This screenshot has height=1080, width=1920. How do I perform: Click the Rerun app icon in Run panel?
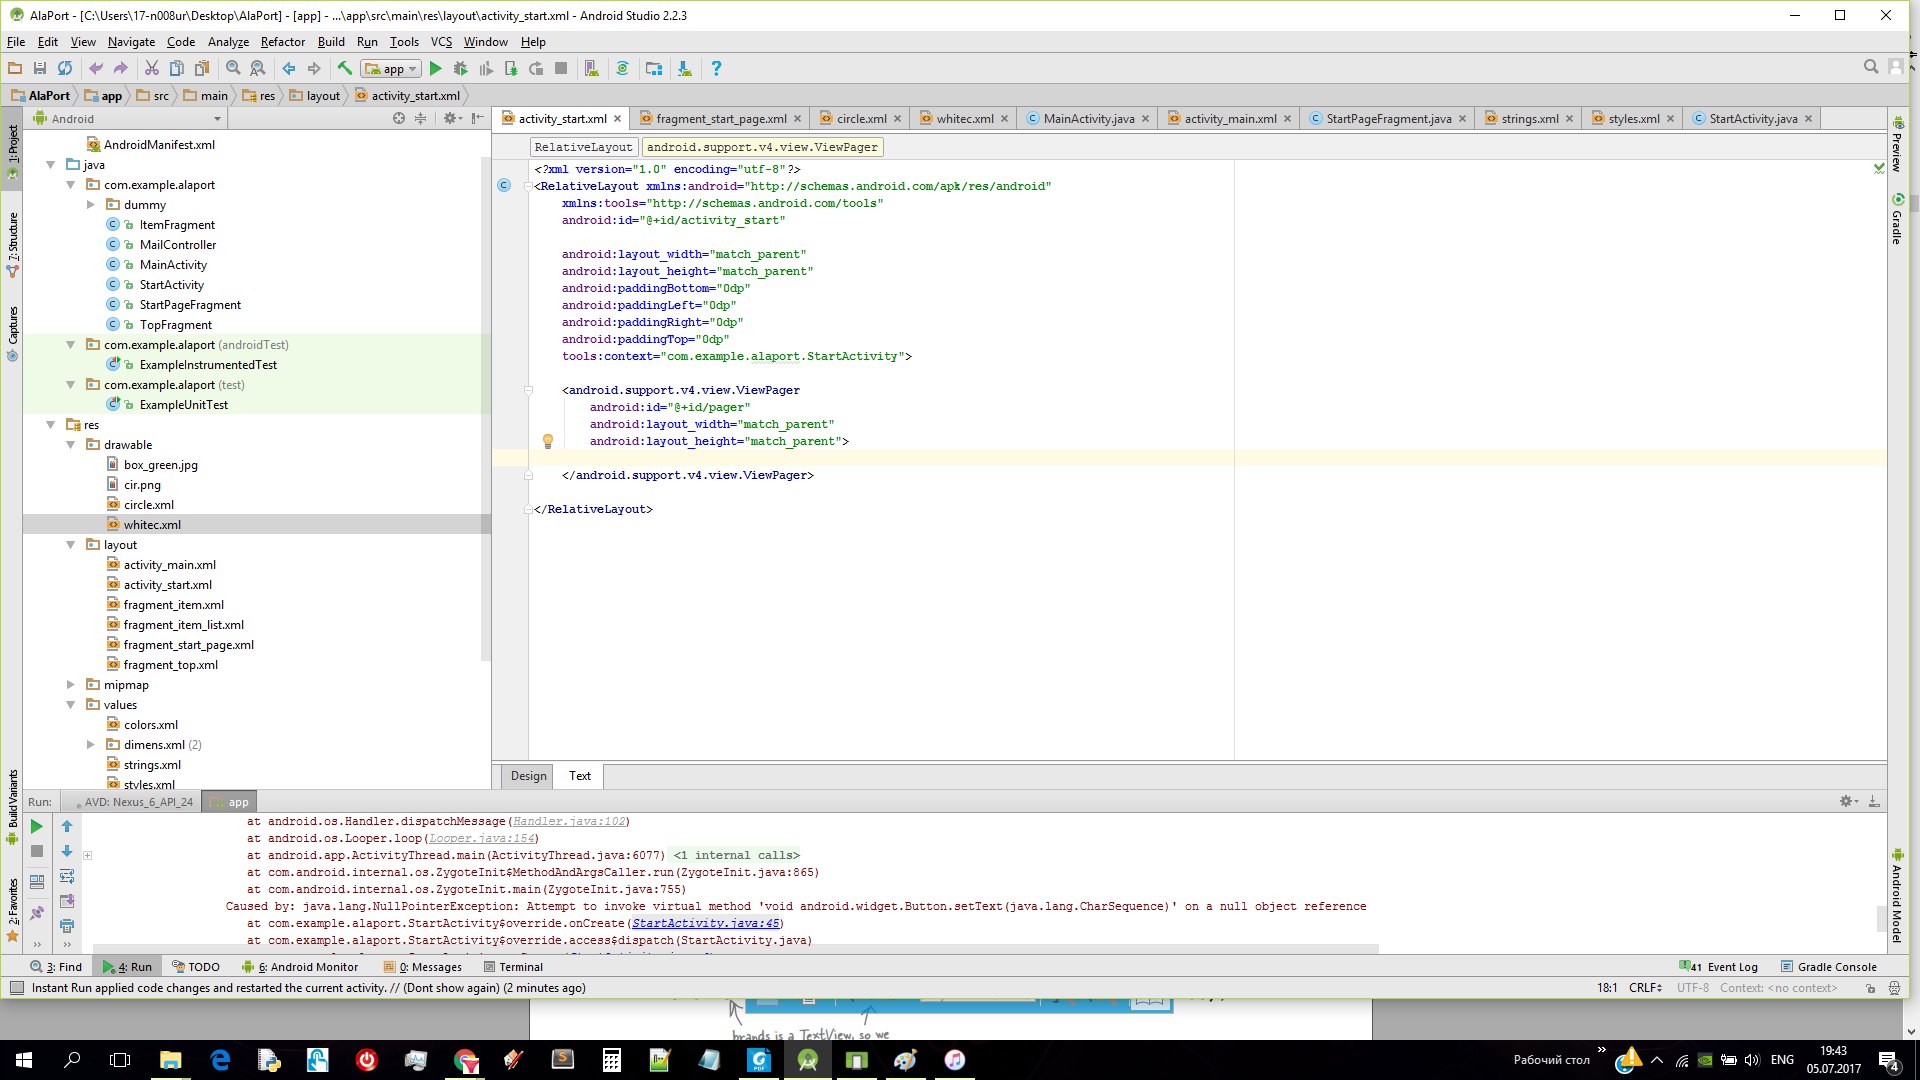37,826
